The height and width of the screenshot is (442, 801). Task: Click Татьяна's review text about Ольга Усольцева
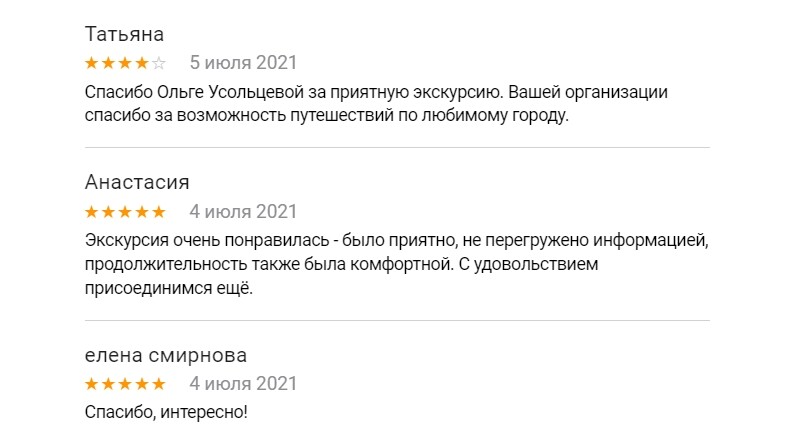[x=376, y=104]
